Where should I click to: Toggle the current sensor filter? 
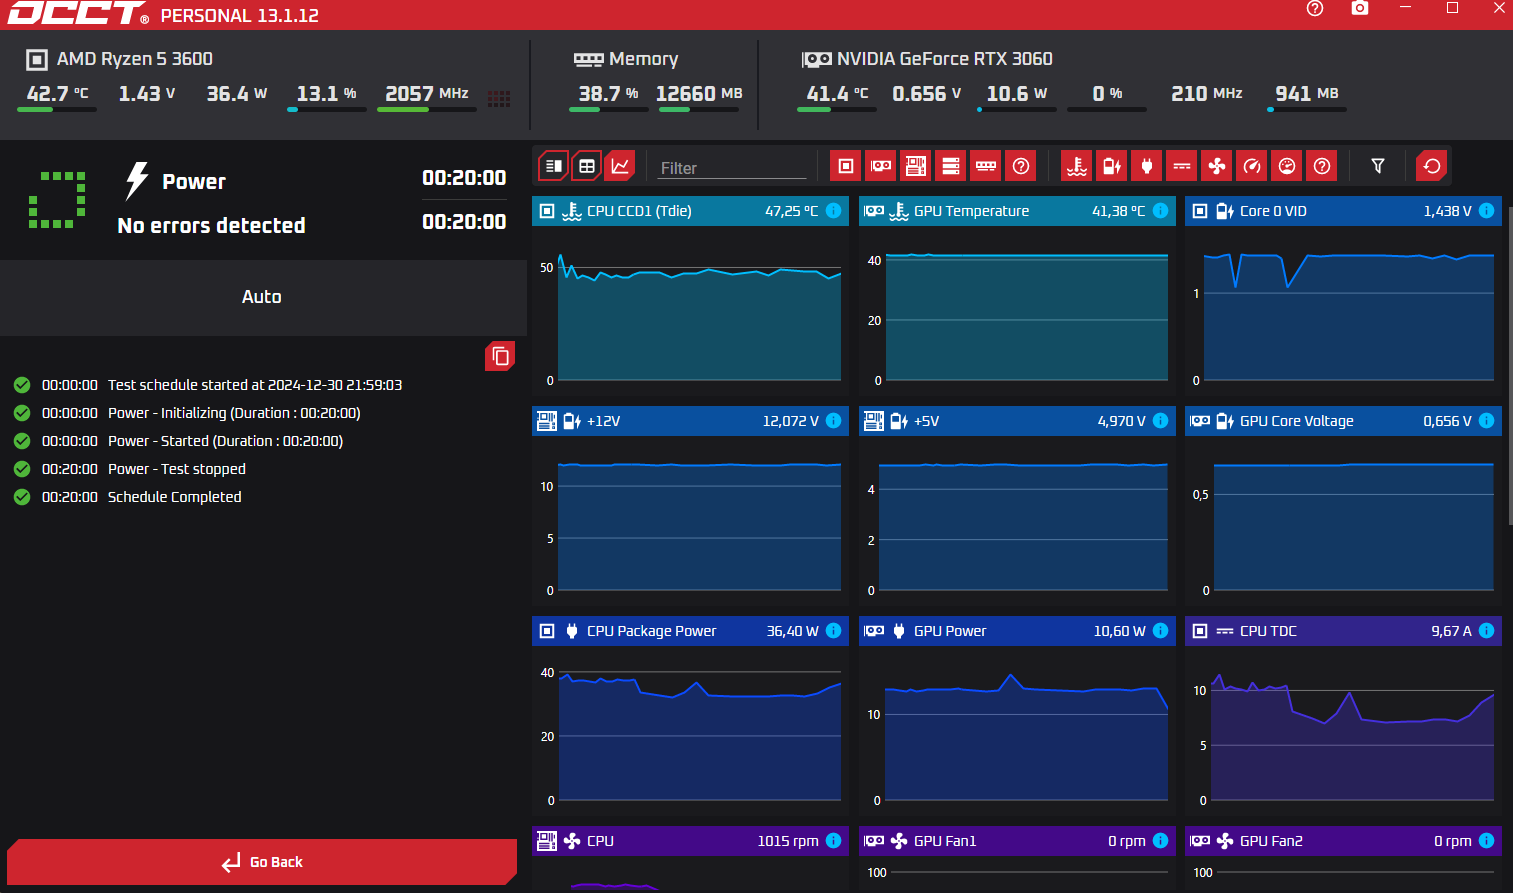coord(1182,166)
